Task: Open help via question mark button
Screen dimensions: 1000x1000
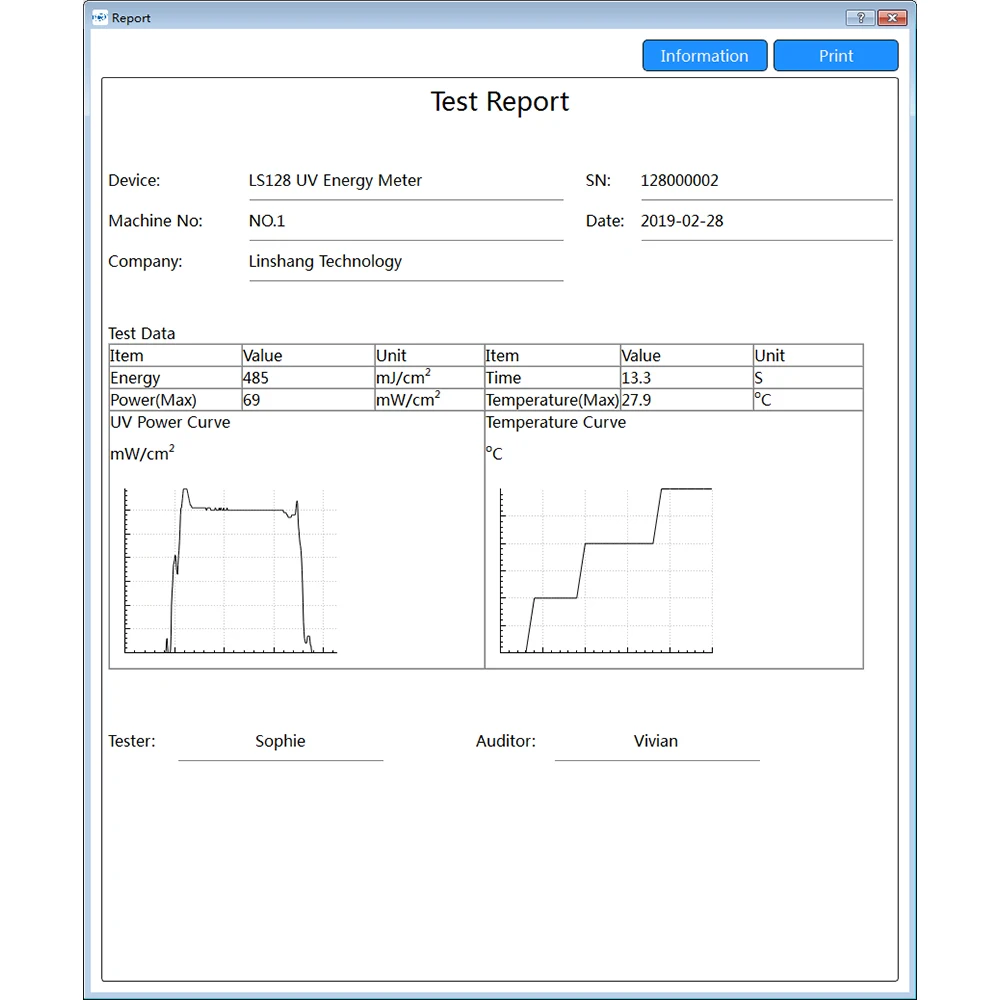Action: (x=860, y=18)
